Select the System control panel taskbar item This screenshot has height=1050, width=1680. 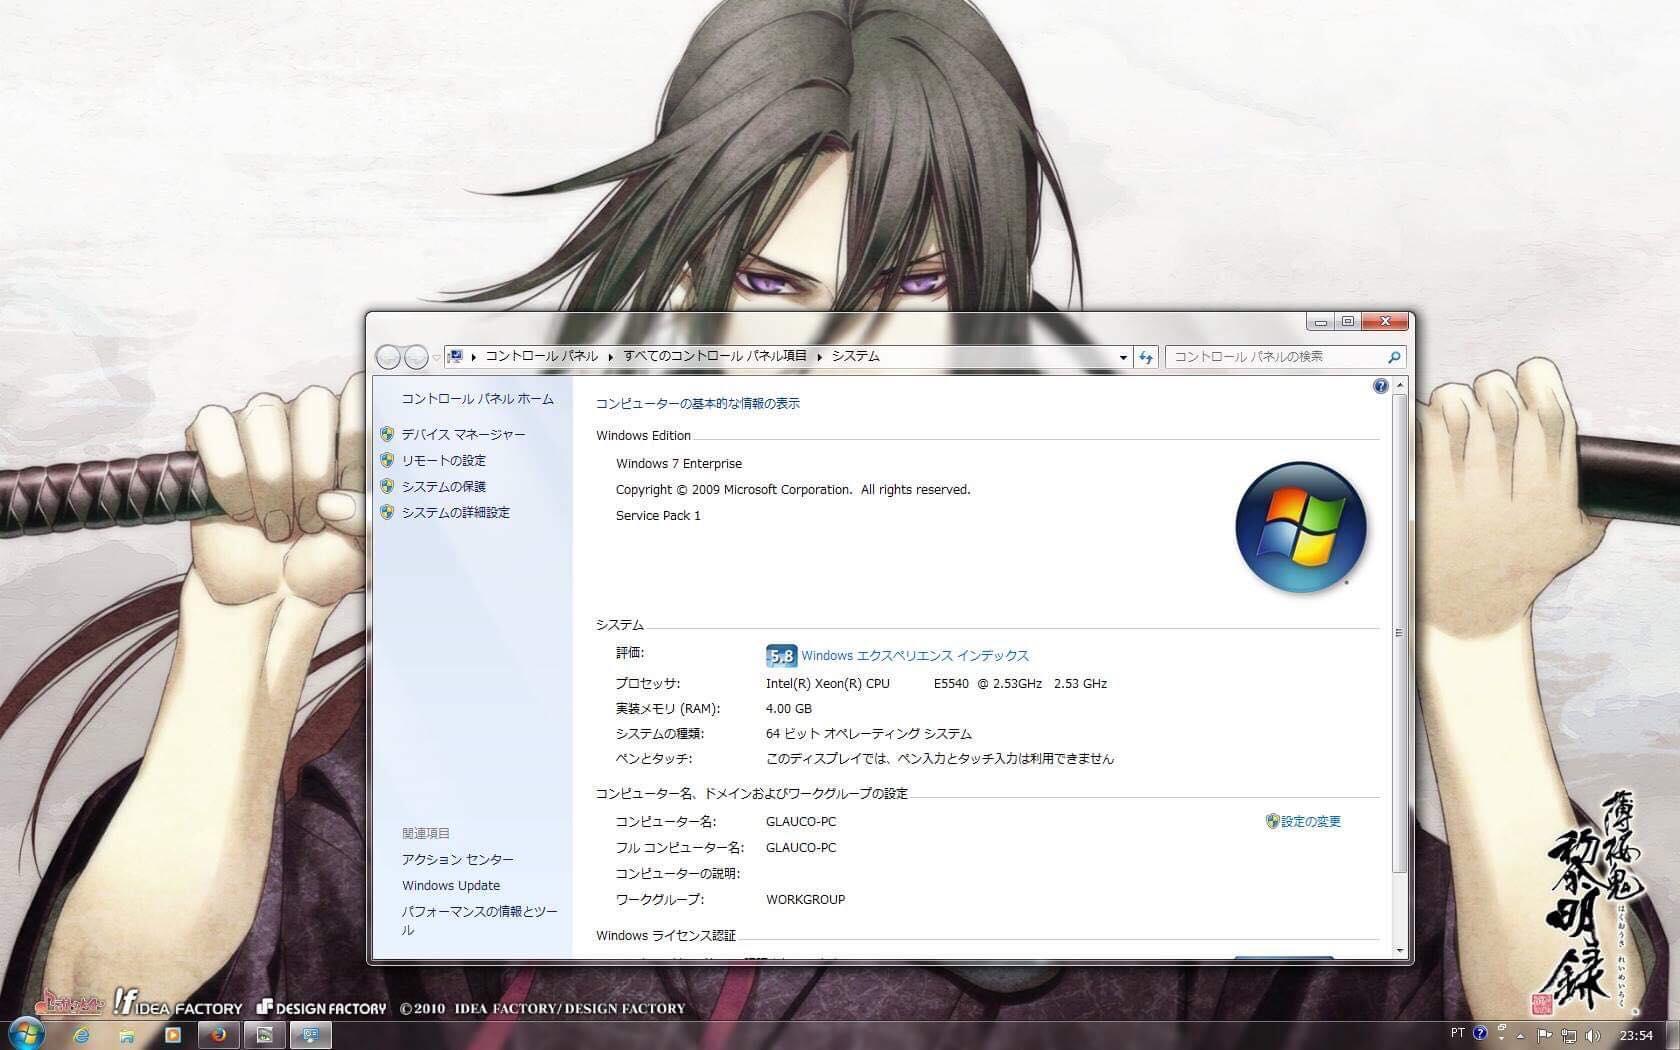[x=310, y=1035]
